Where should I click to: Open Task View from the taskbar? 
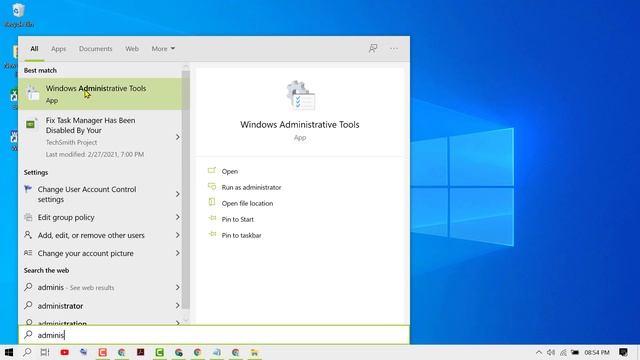pos(45,352)
